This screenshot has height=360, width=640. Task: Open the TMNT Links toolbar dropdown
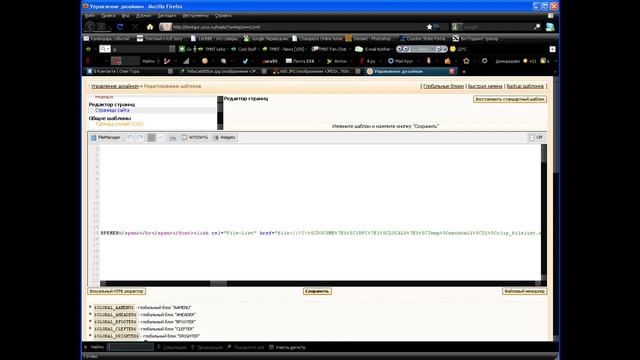point(213,49)
